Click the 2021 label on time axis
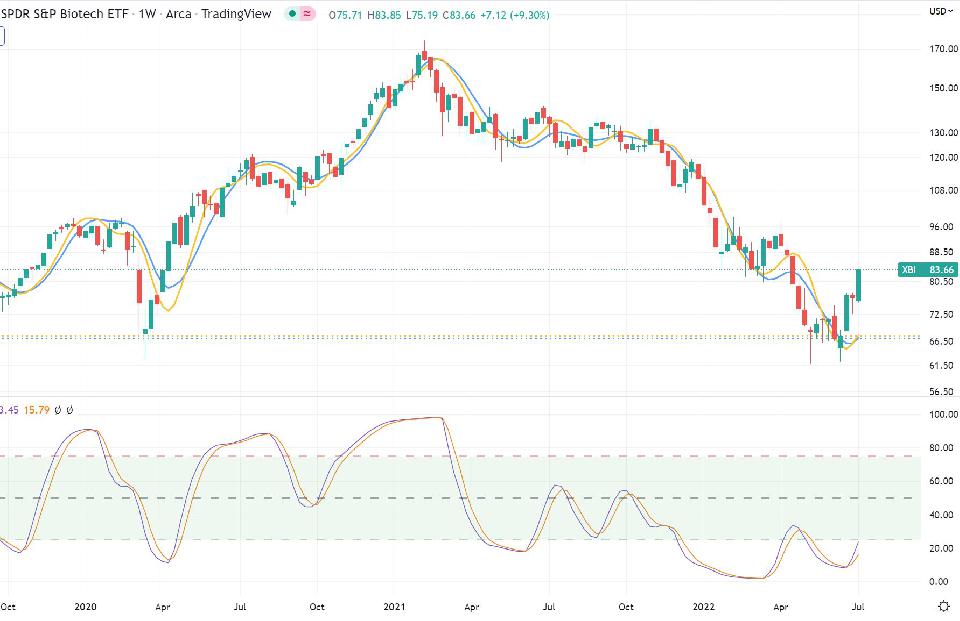960x621 pixels. coord(395,606)
